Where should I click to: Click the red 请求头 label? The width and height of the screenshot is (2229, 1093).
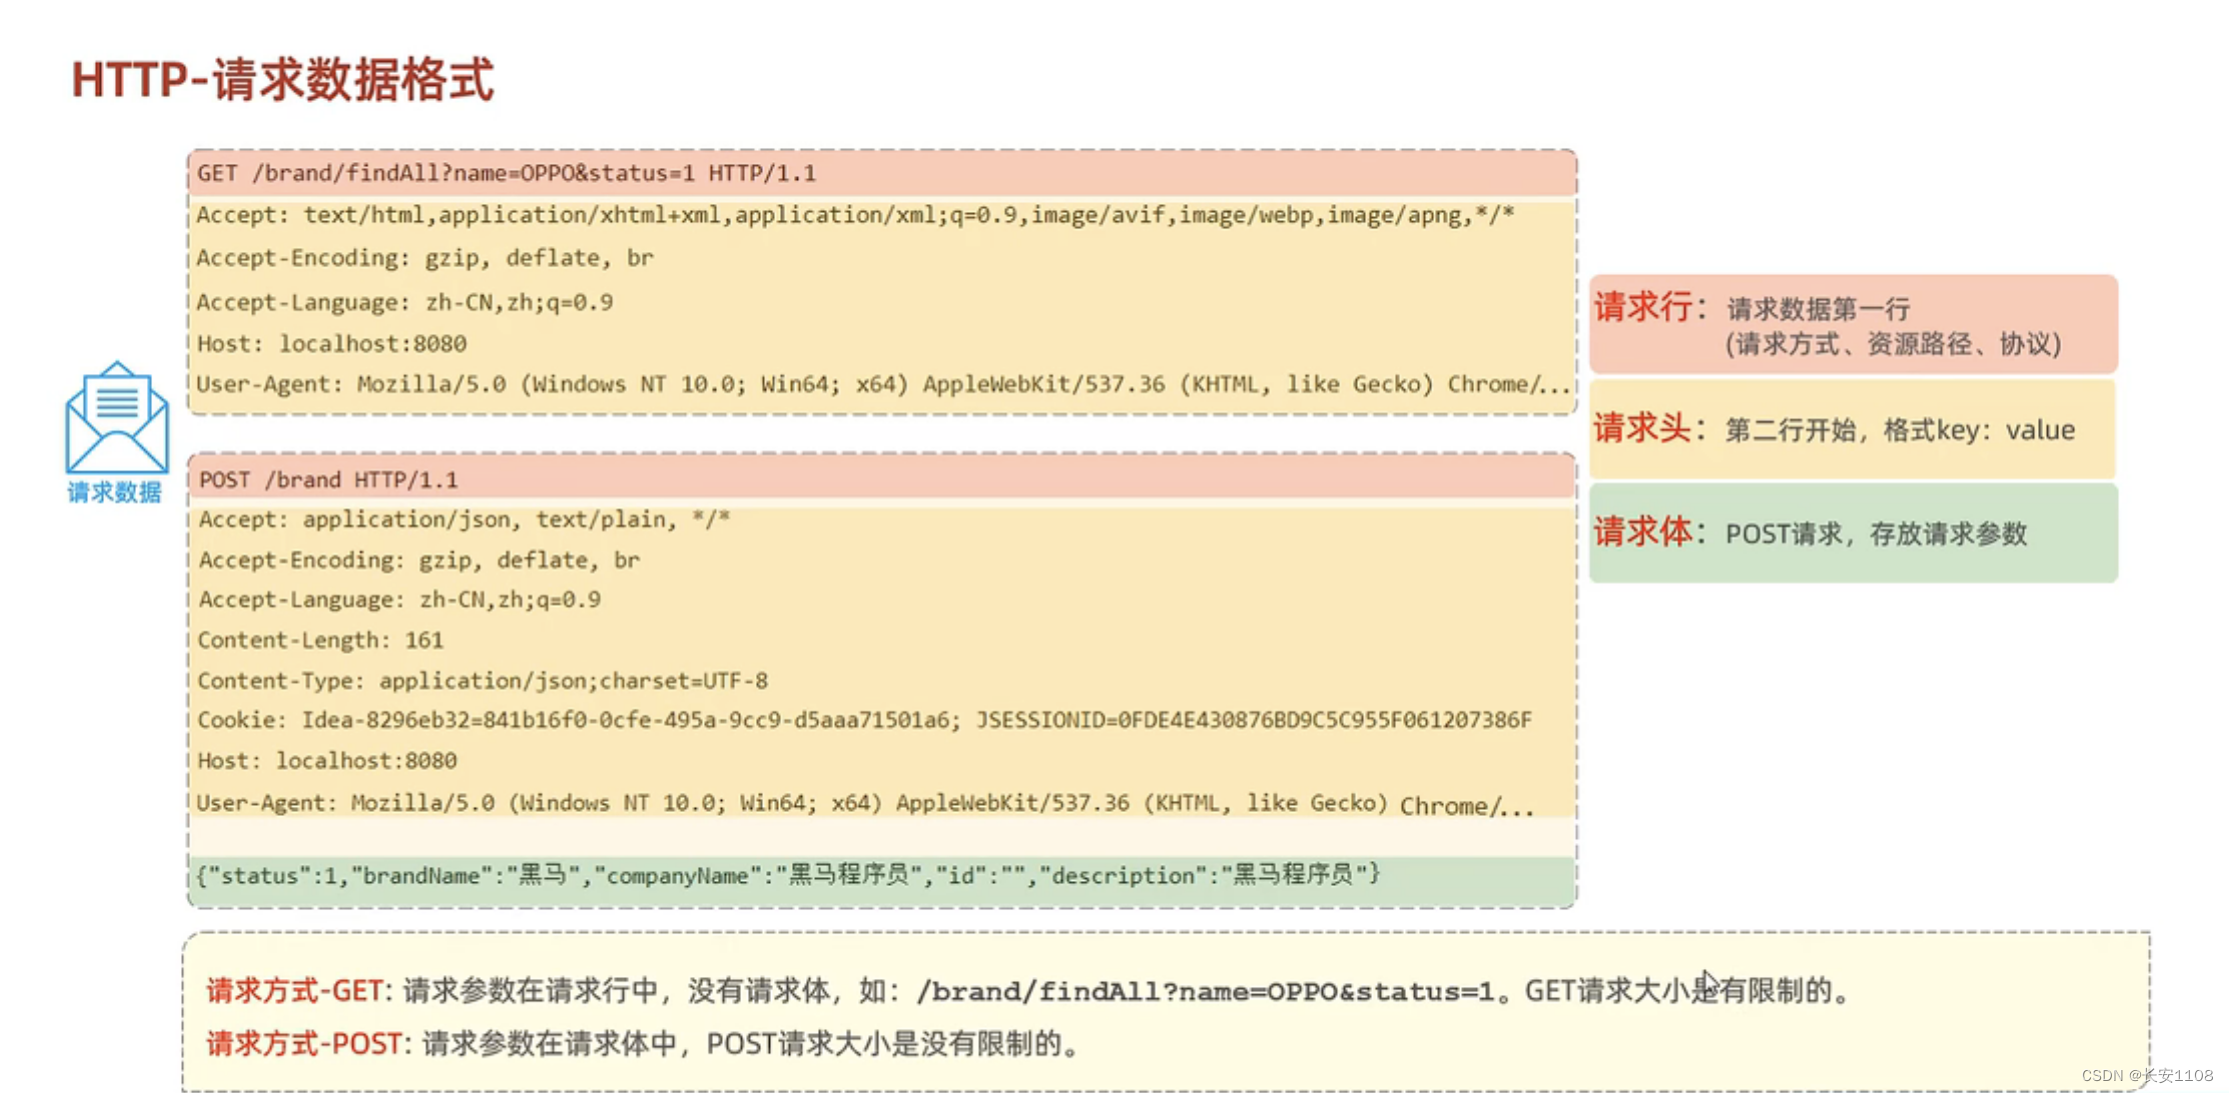(x=1642, y=428)
